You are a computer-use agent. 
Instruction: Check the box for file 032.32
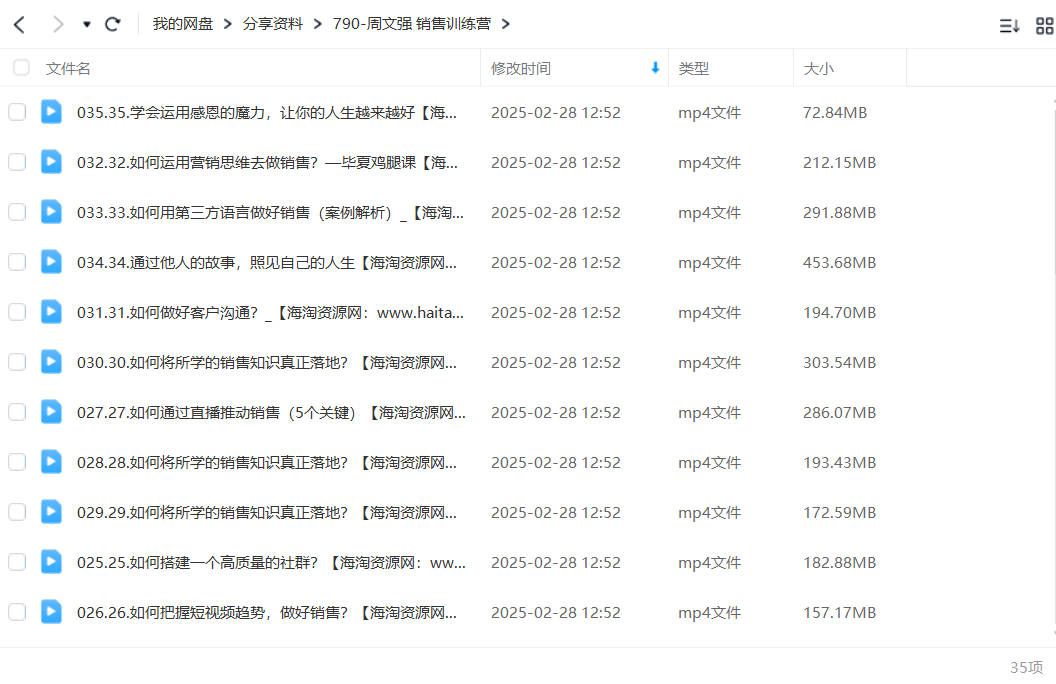pyautogui.click(x=17, y=162)
